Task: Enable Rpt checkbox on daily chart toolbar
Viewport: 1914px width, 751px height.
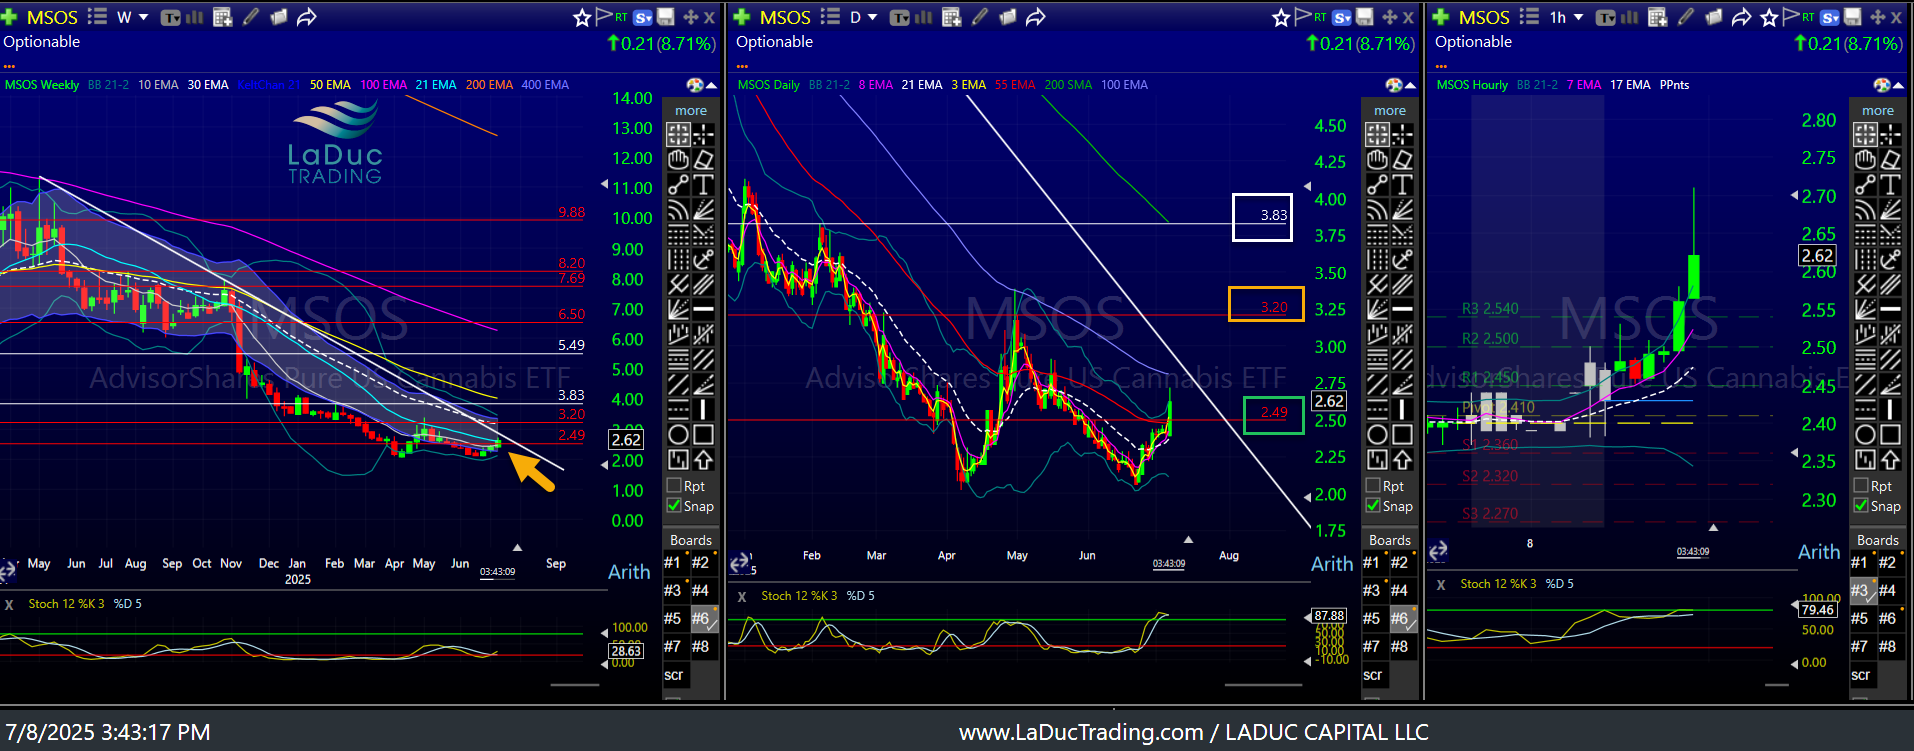Action: 1373,486
